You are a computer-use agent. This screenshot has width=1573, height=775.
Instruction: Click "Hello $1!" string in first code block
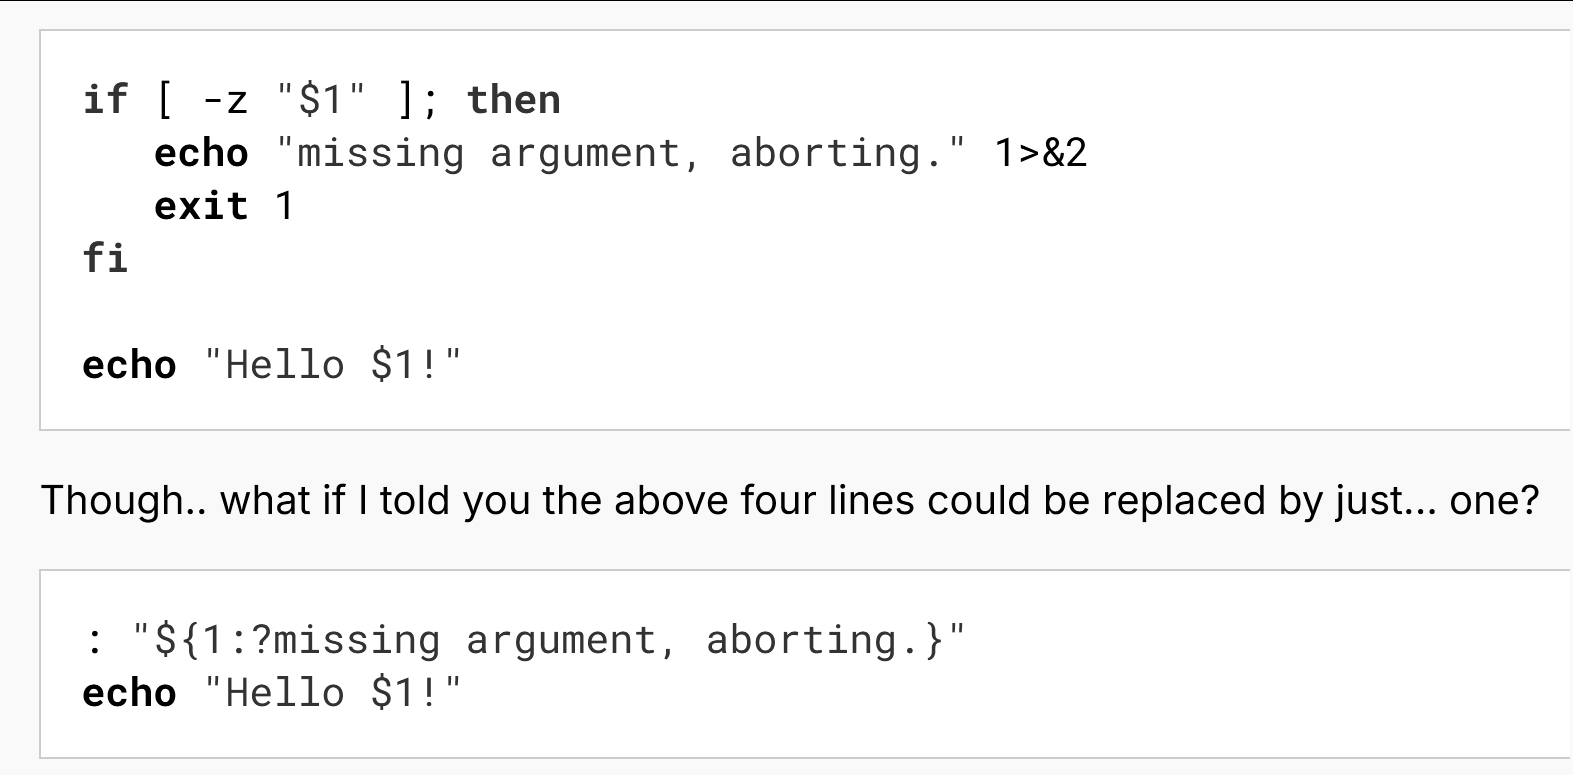pos(333,365)
